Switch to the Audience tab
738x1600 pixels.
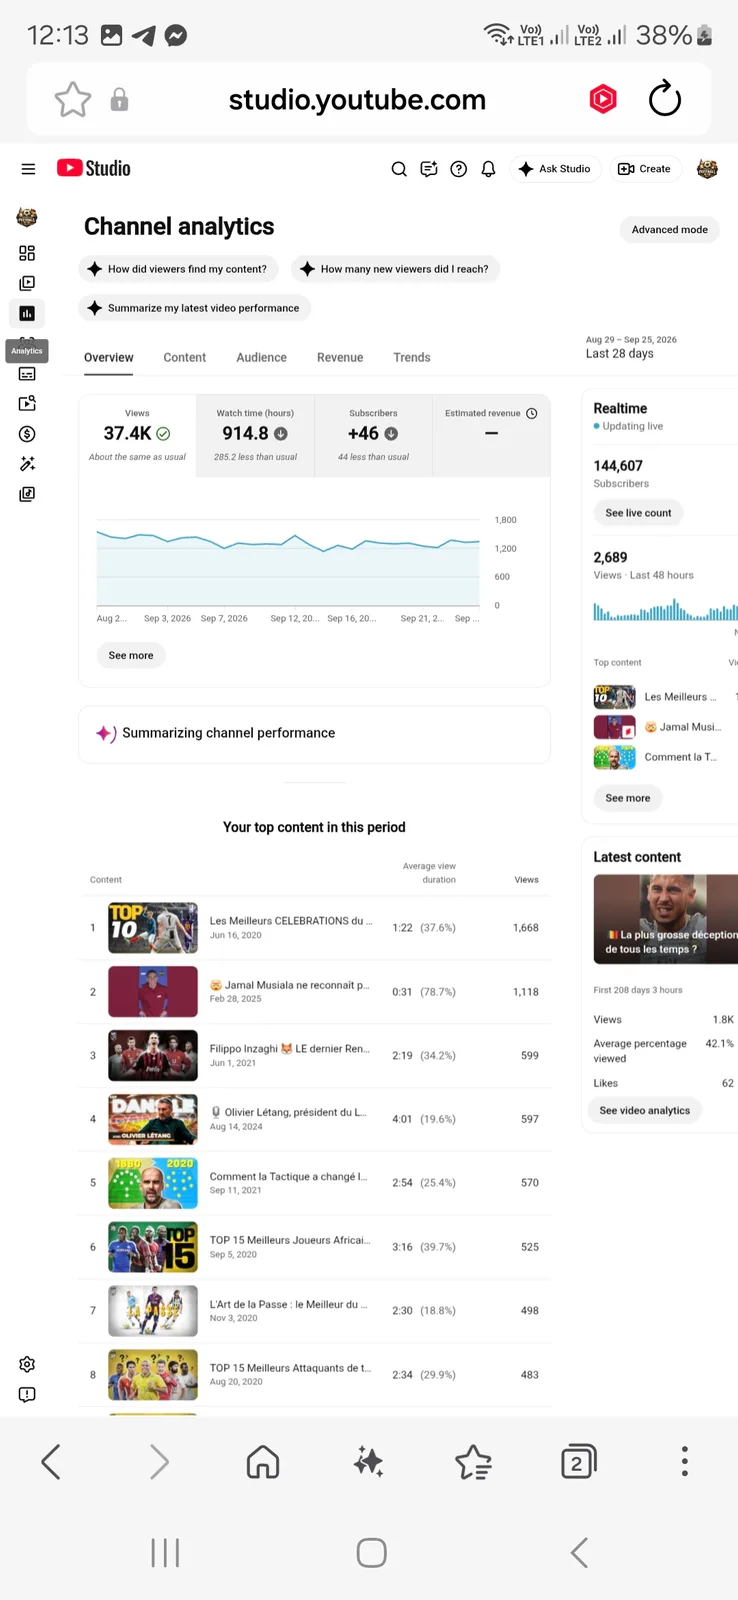[261, 358]
